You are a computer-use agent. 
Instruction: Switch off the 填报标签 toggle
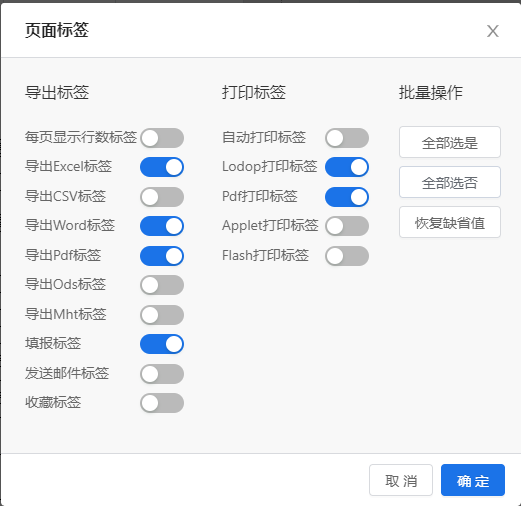(x=162, y=344)
